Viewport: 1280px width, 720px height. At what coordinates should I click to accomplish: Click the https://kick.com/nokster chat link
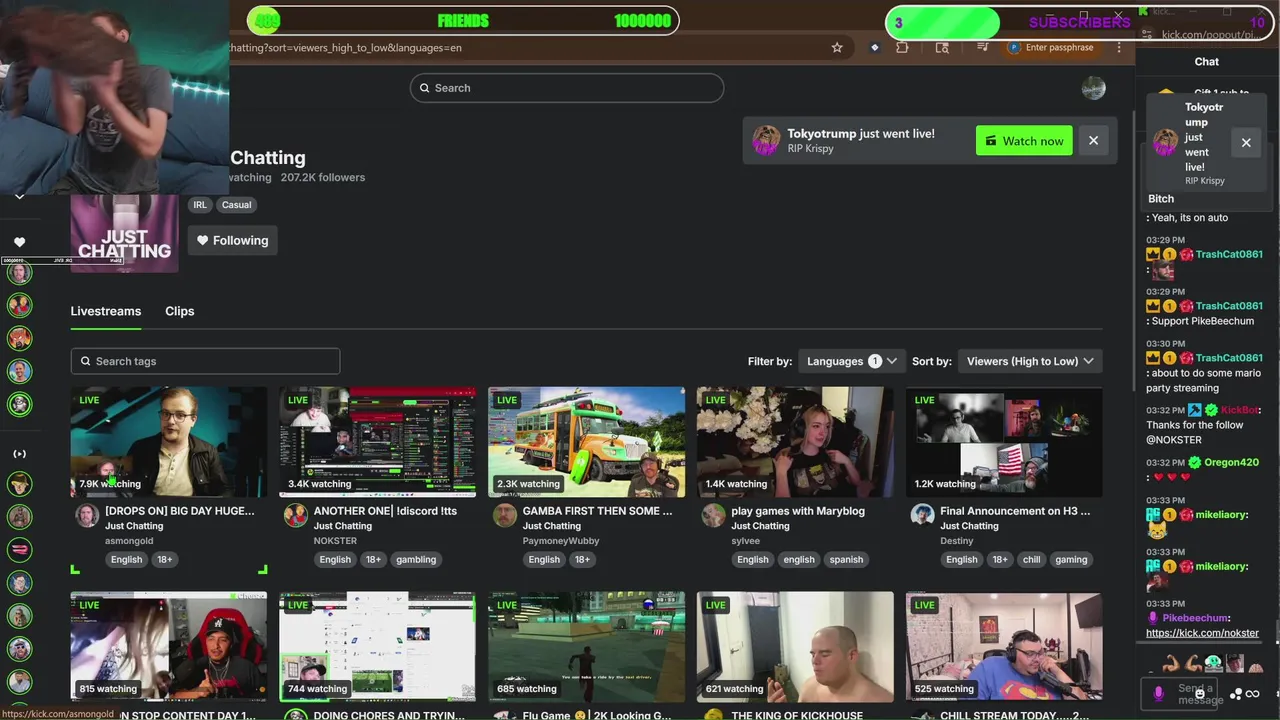1202,633
